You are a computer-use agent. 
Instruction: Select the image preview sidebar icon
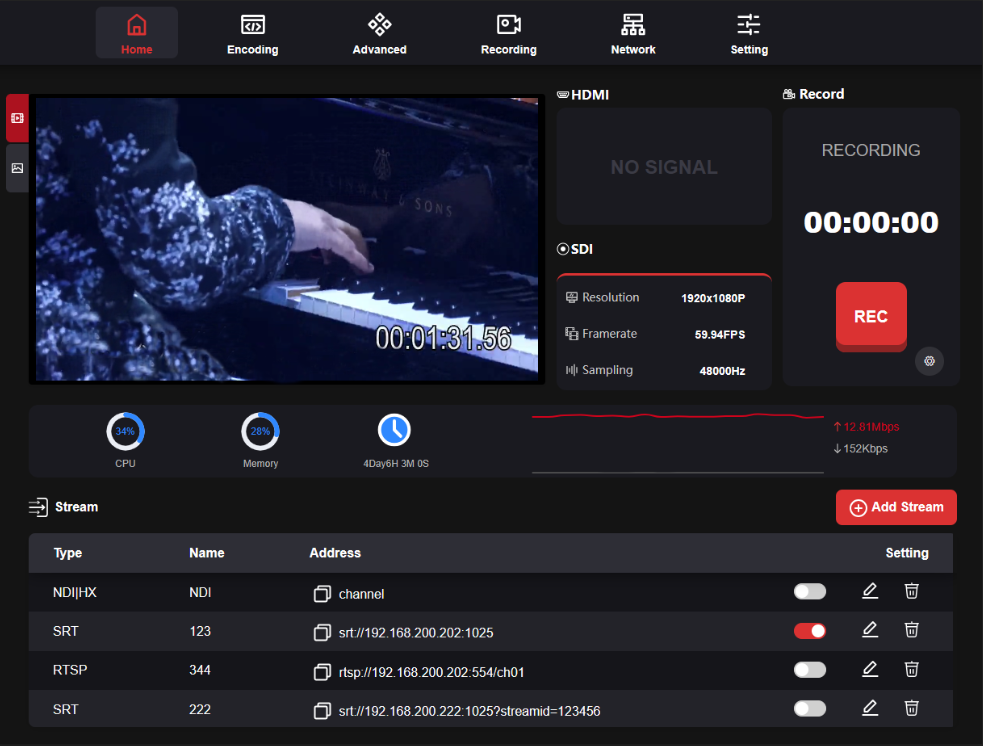pyautogui.click(x=17, y=168)
